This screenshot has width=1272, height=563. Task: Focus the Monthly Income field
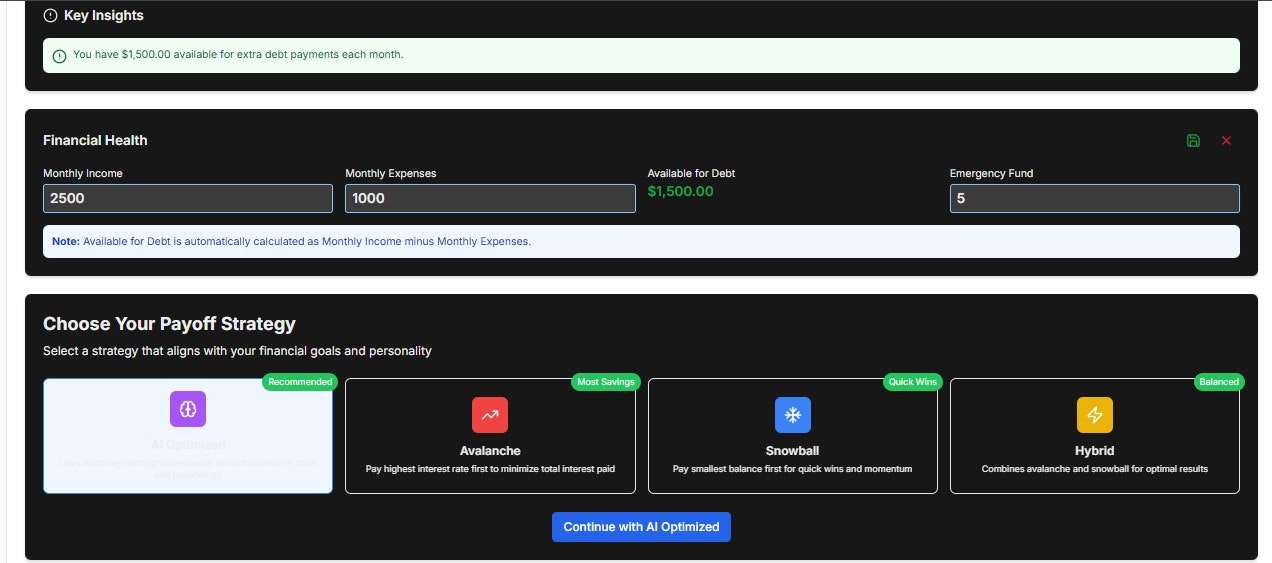coord(188,198)
